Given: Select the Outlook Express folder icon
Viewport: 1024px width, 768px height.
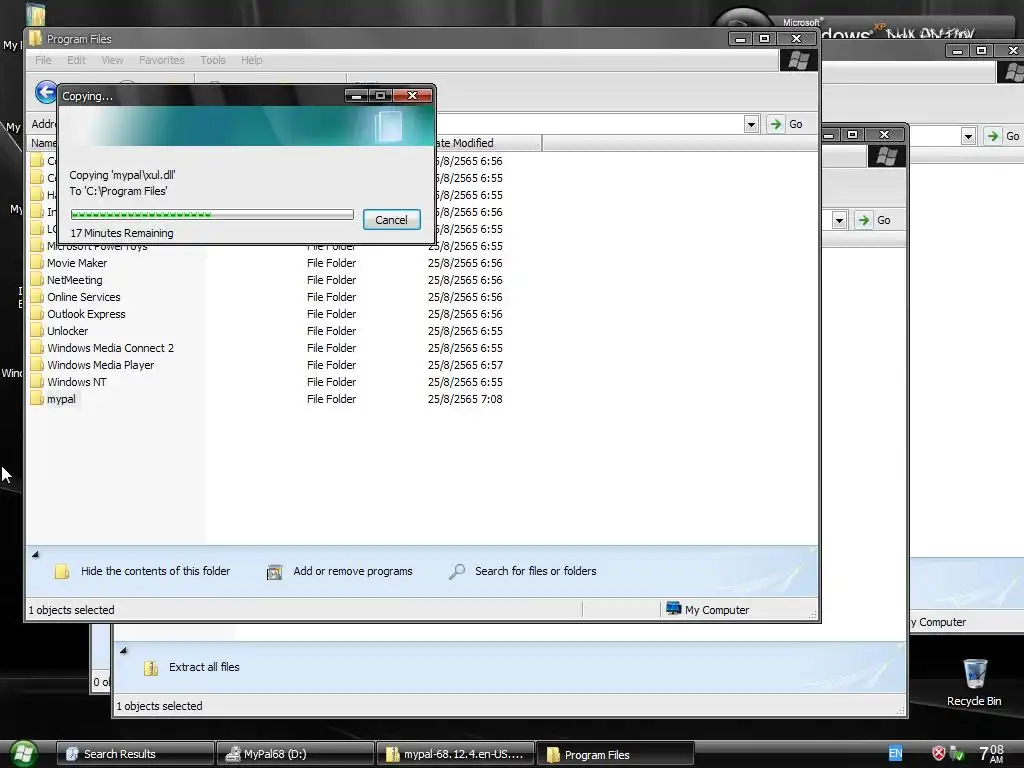Looking at the screenshot, I should (37, 314).
